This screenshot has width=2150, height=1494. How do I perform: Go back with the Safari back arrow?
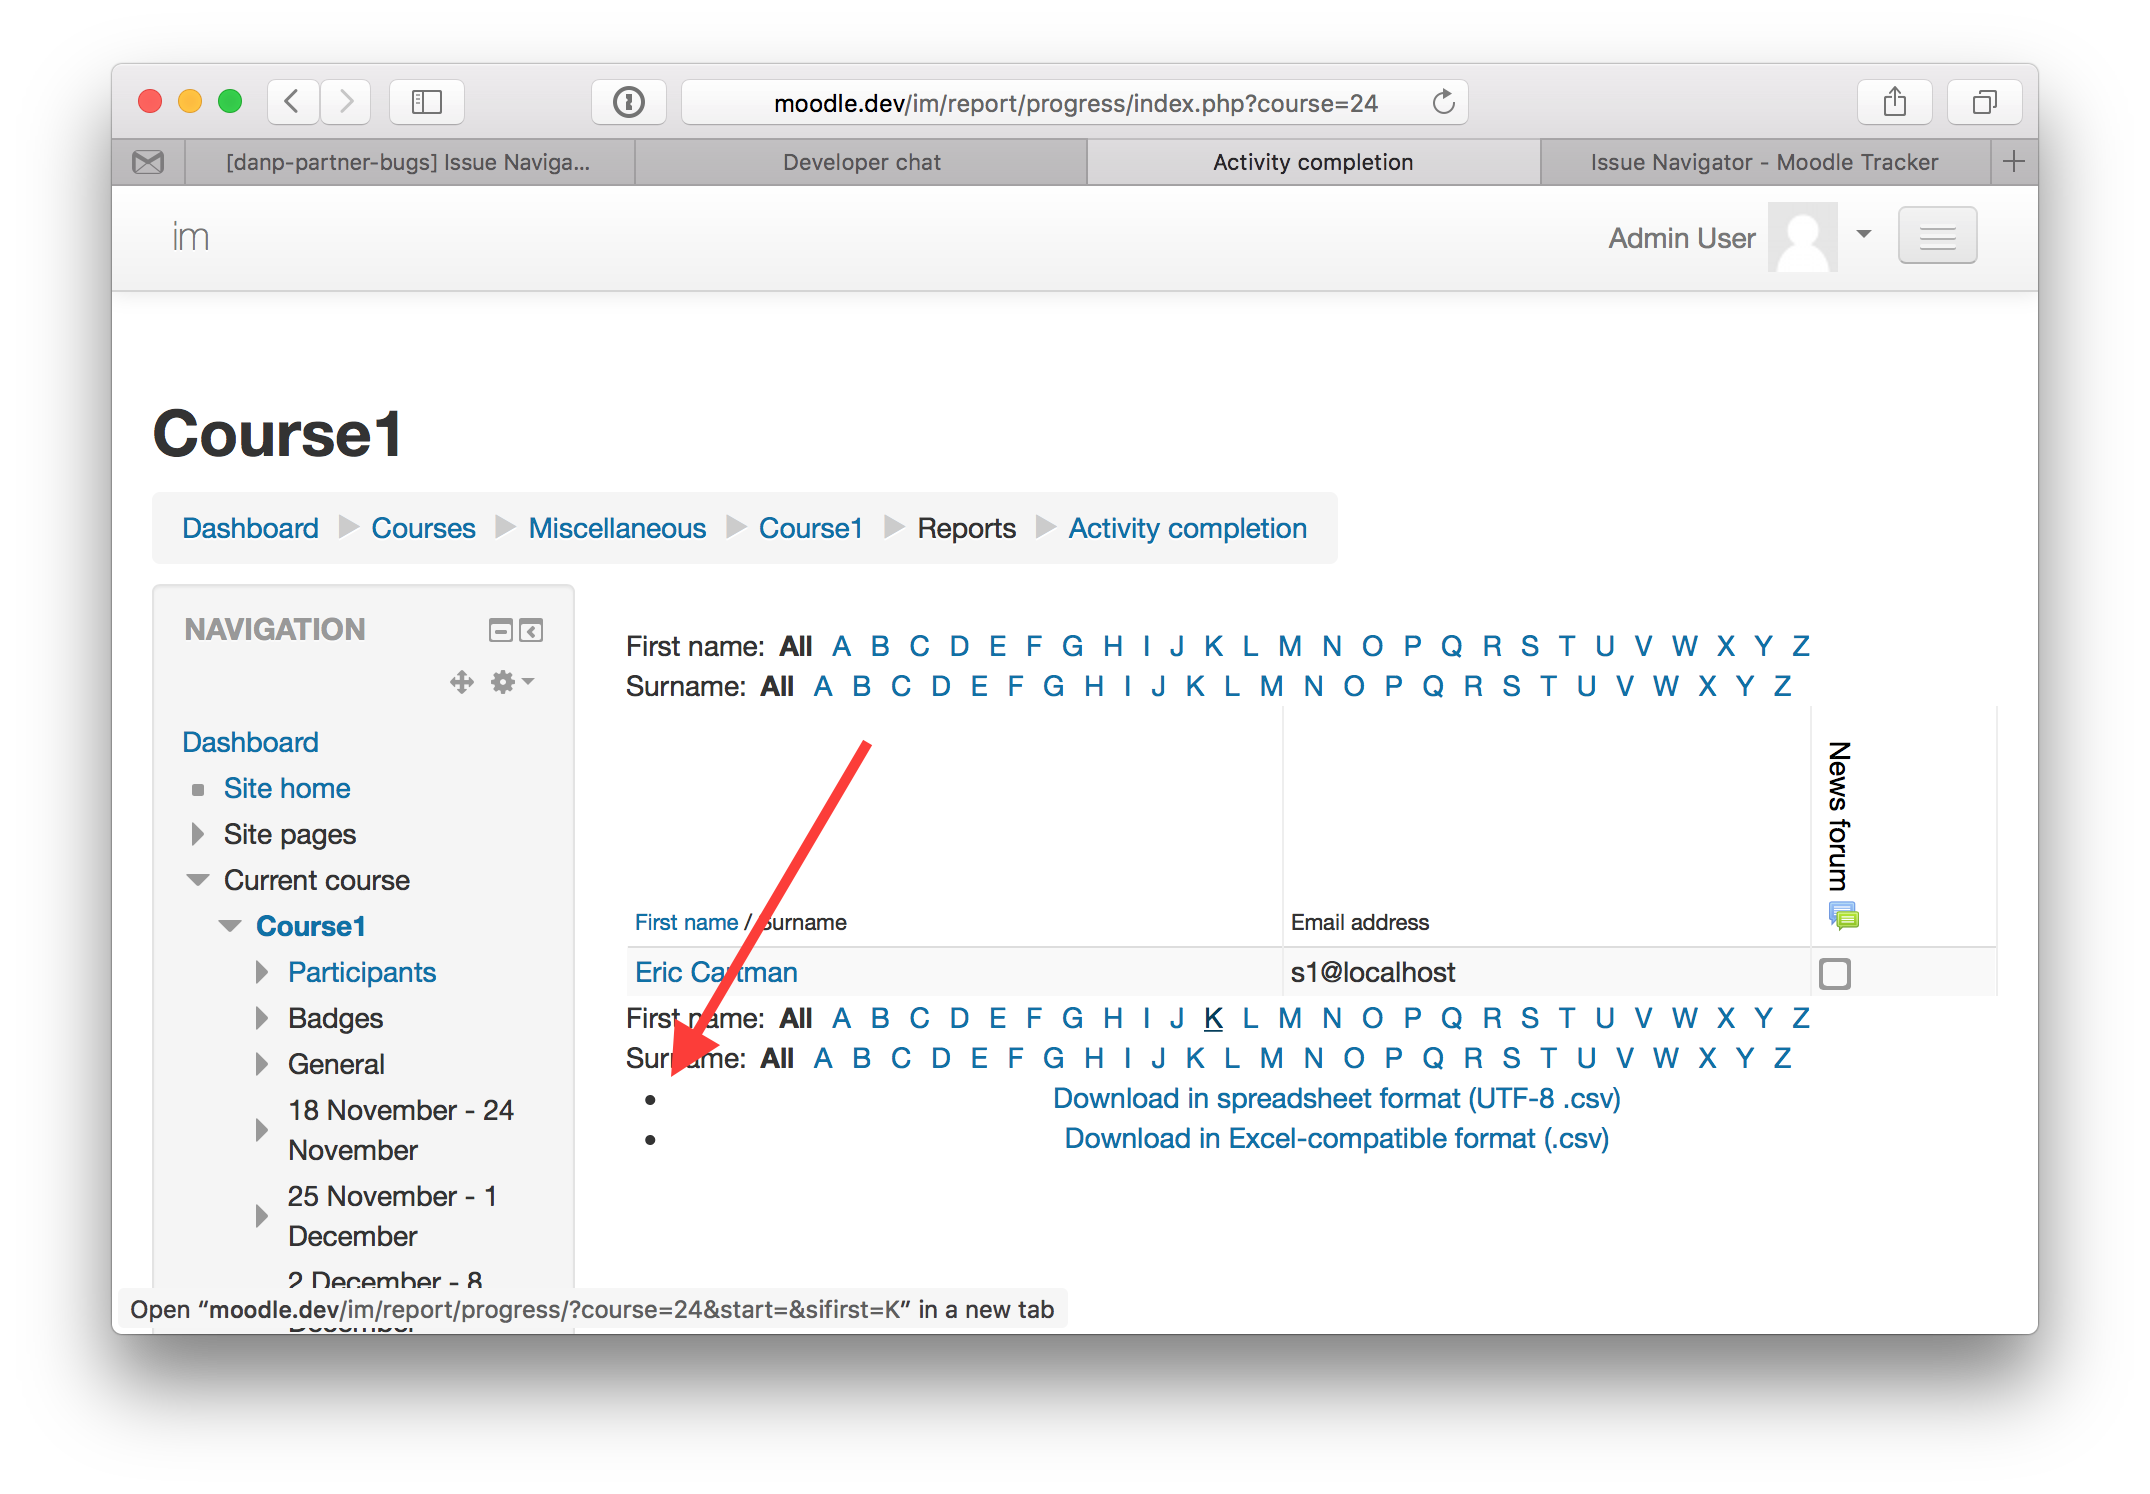293,102
